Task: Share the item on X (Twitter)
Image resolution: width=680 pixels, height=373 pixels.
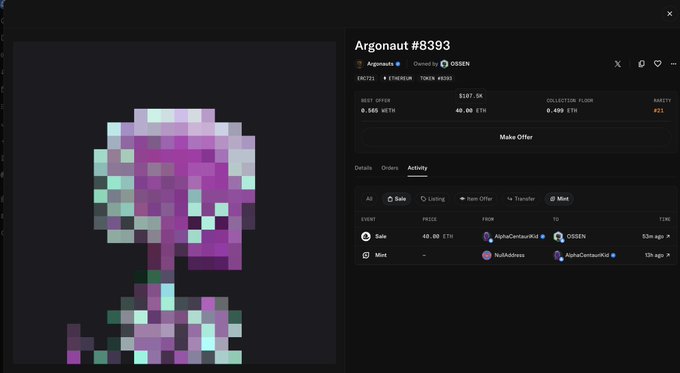Action: [x=618, y=64]
